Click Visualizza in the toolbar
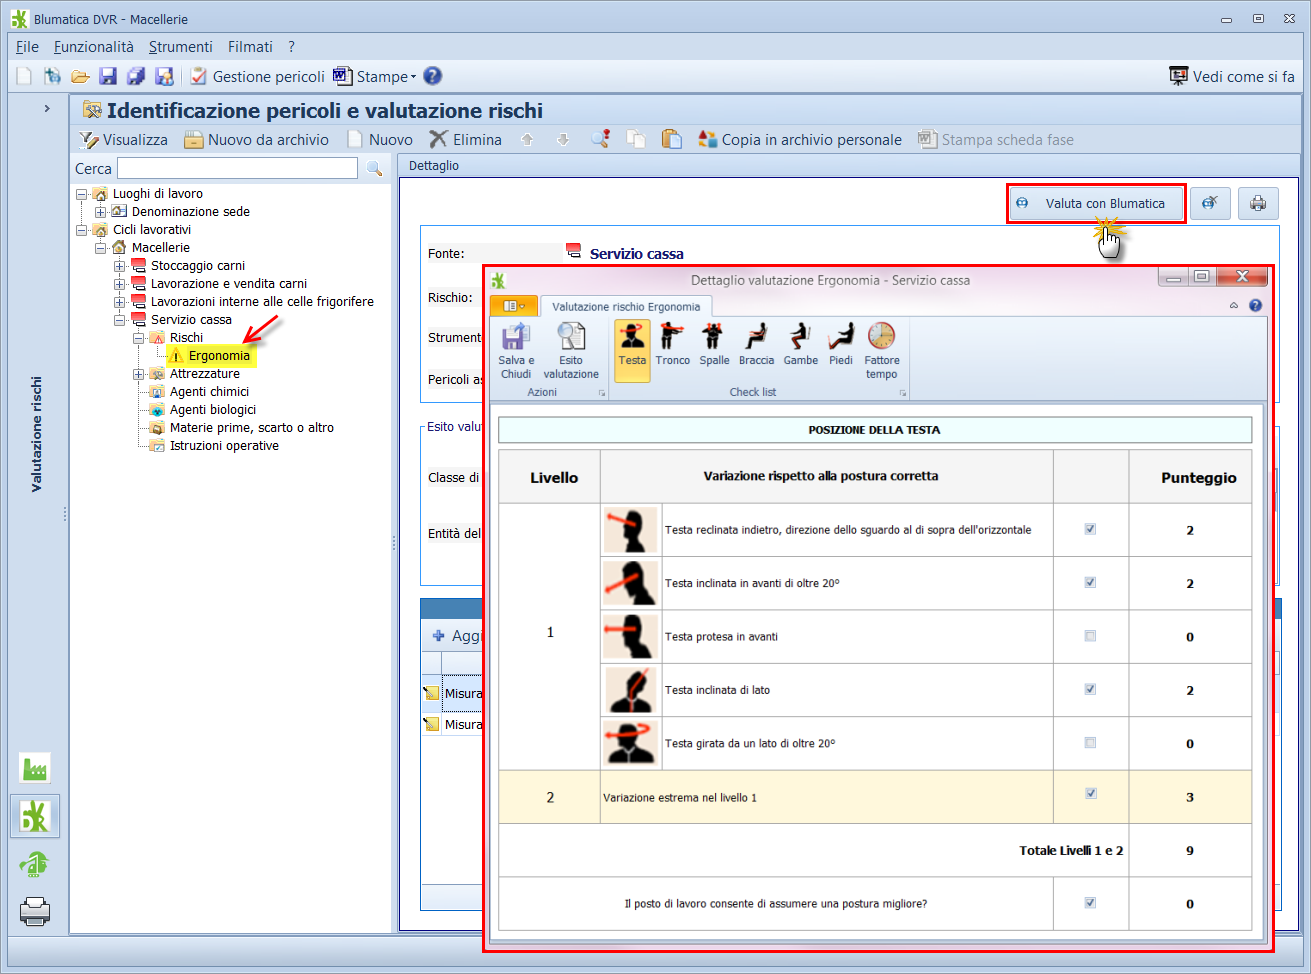 124,140
